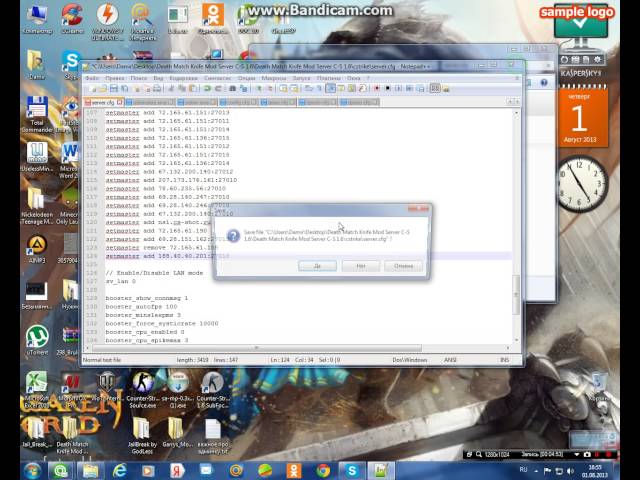Click the black Stop Recording macro icon
The image size is (640, 480).
[x=388, y=89]
